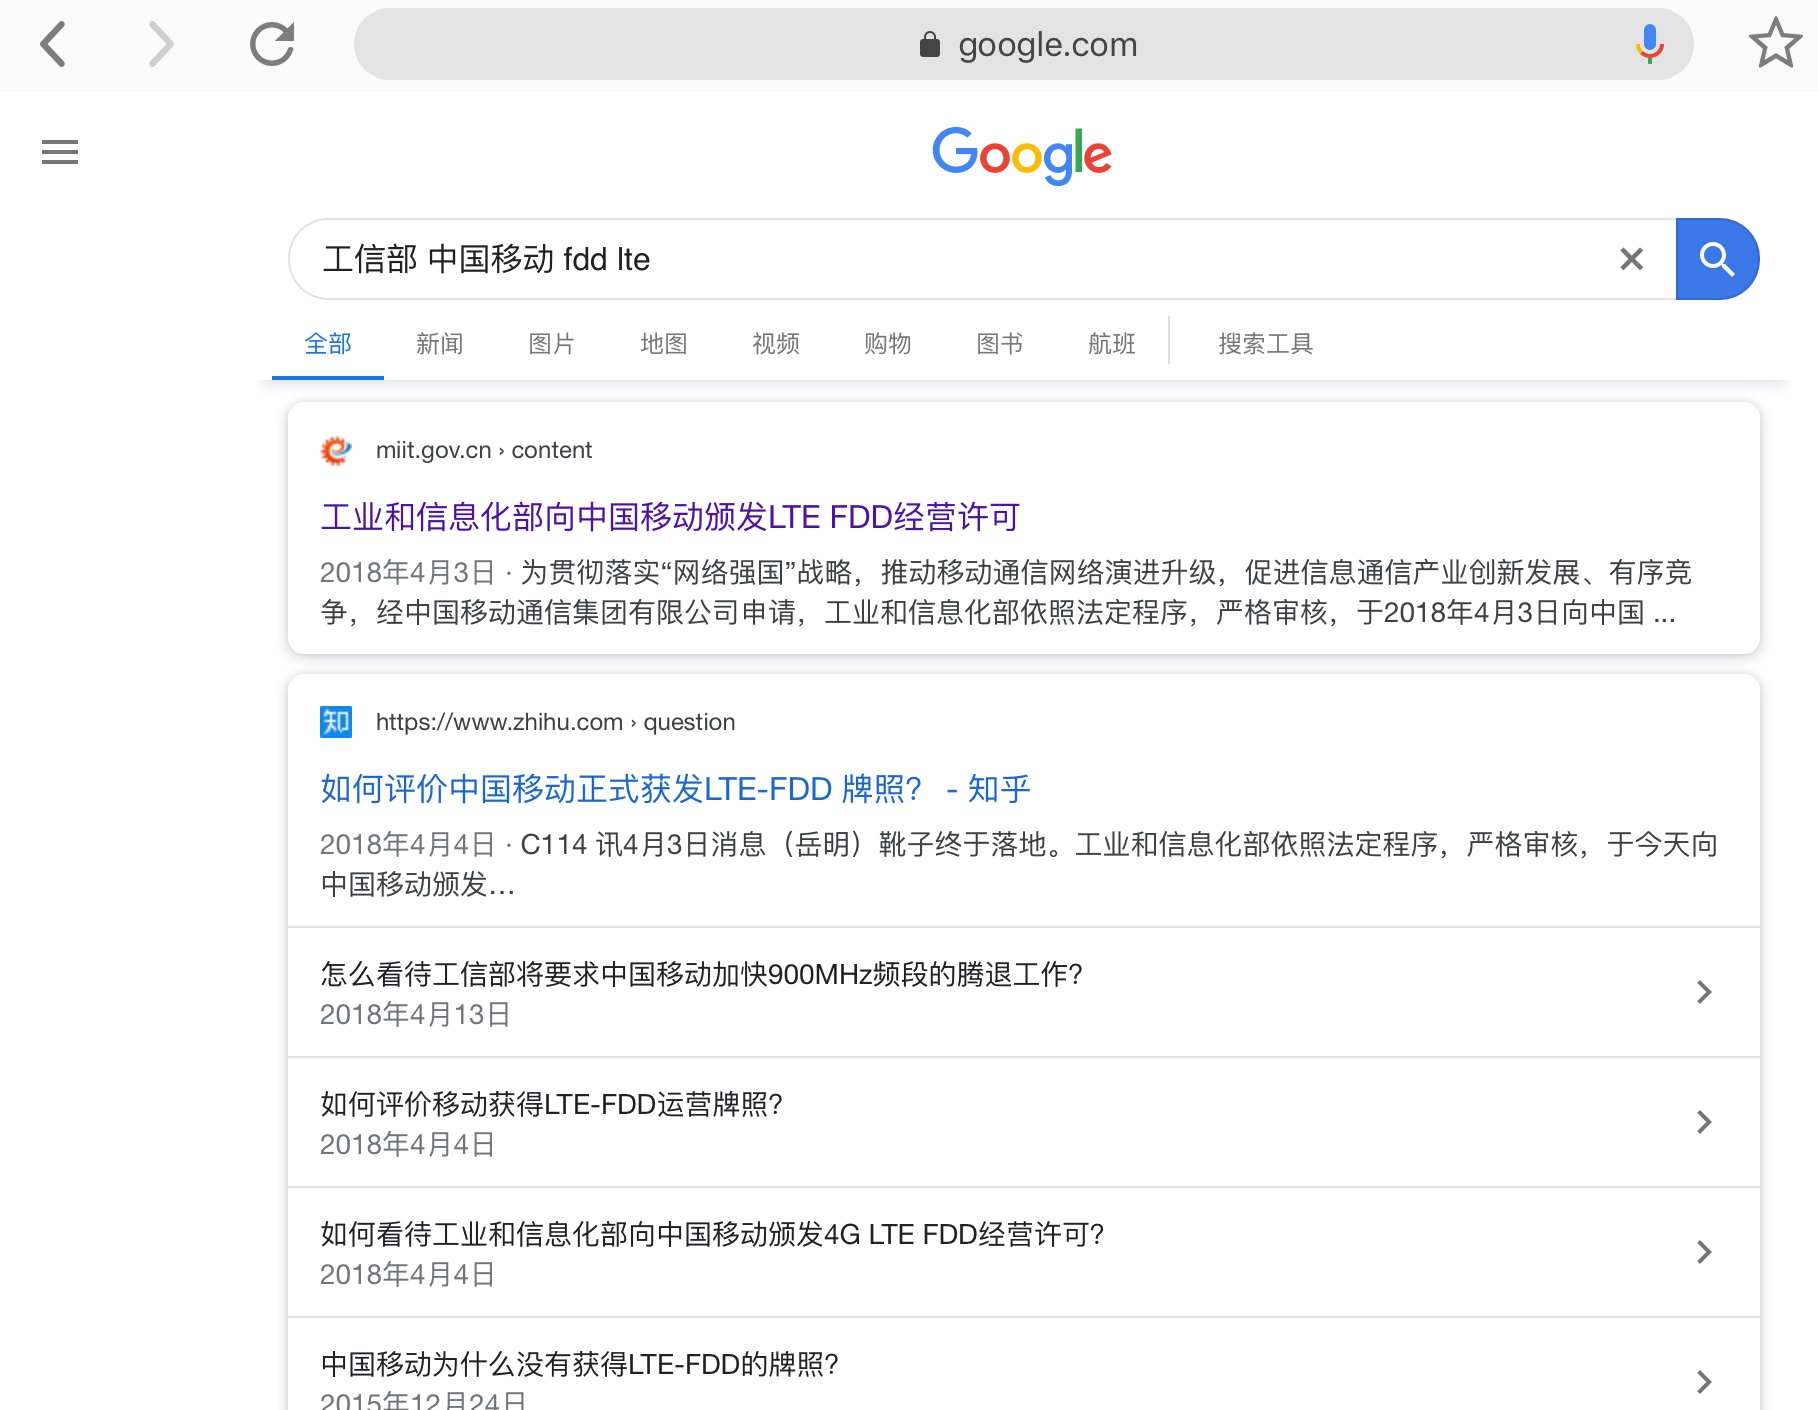Open 搜索工具 options
The image size is (1818, 1410).
tap(1265, 344)
